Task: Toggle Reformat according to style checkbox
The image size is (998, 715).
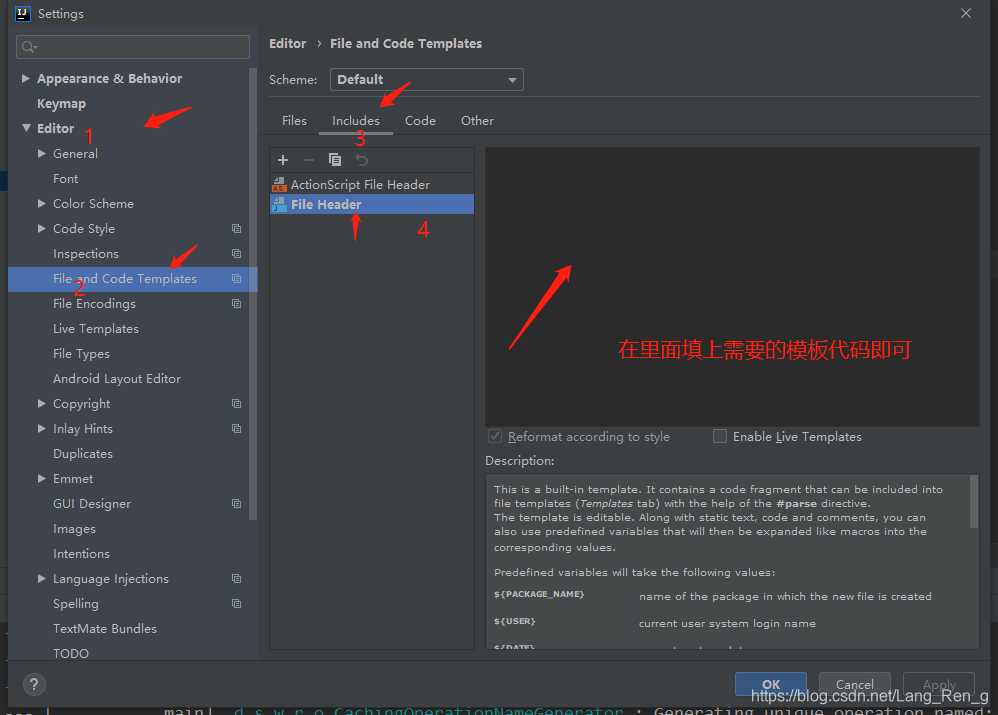Action: pos(495,436)
